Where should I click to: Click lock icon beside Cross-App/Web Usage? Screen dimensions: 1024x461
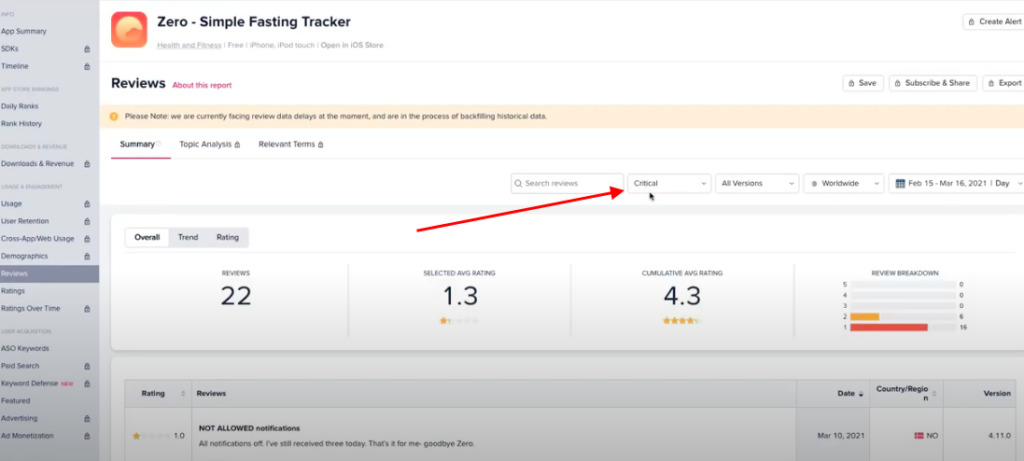[87, 239]
